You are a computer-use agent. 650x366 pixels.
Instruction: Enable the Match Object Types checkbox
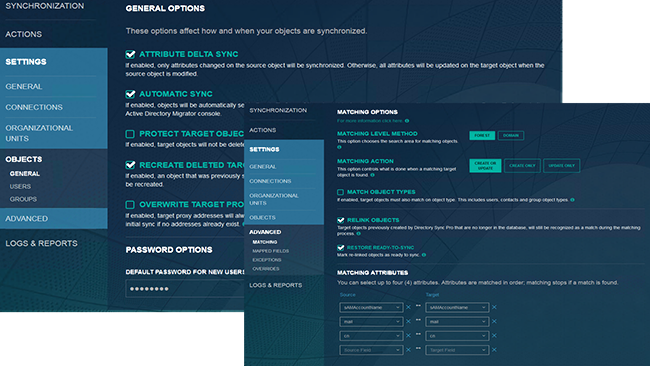[x=340, y=192]
